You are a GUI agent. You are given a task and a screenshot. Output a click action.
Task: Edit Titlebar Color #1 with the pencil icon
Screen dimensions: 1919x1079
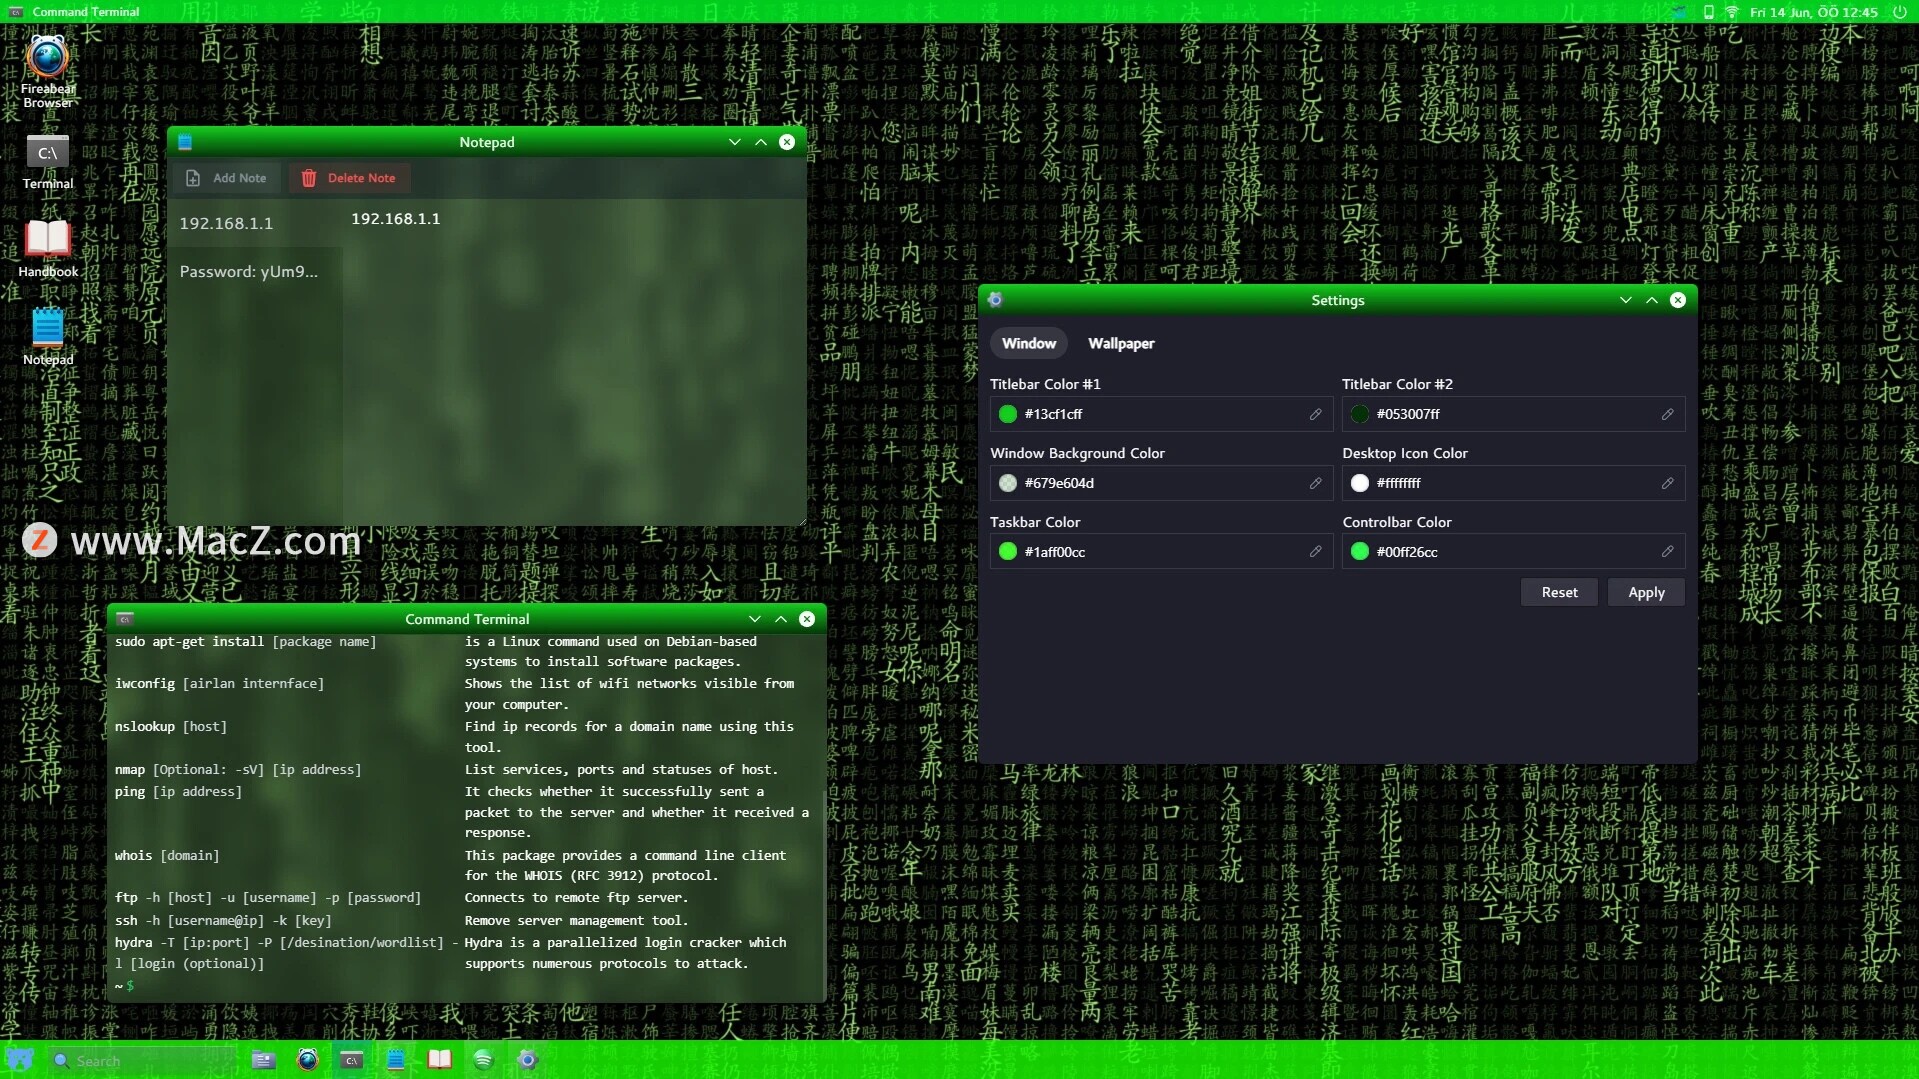pos(1315,414)
